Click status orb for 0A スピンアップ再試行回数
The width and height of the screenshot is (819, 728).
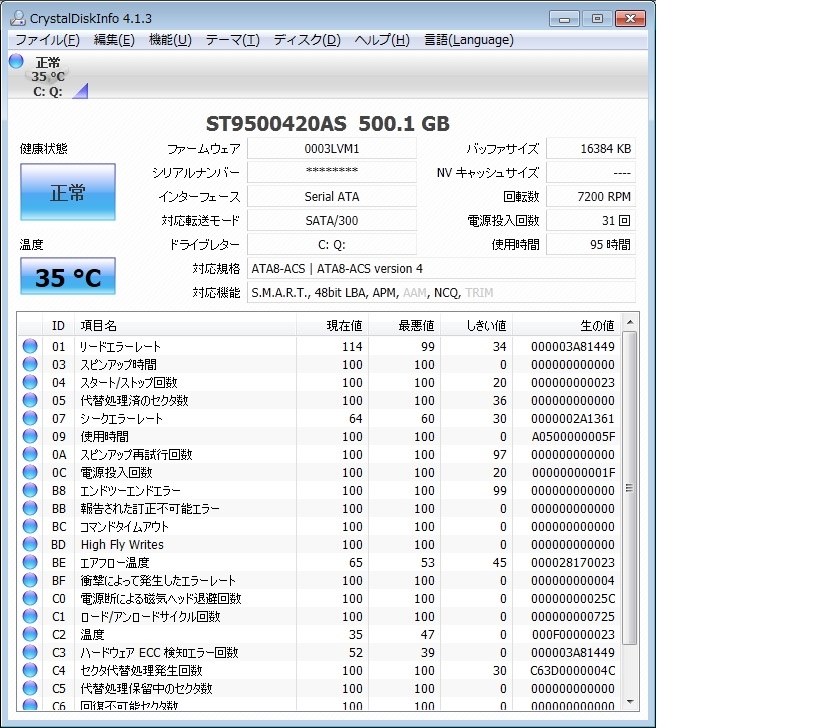tap(30, 454)
